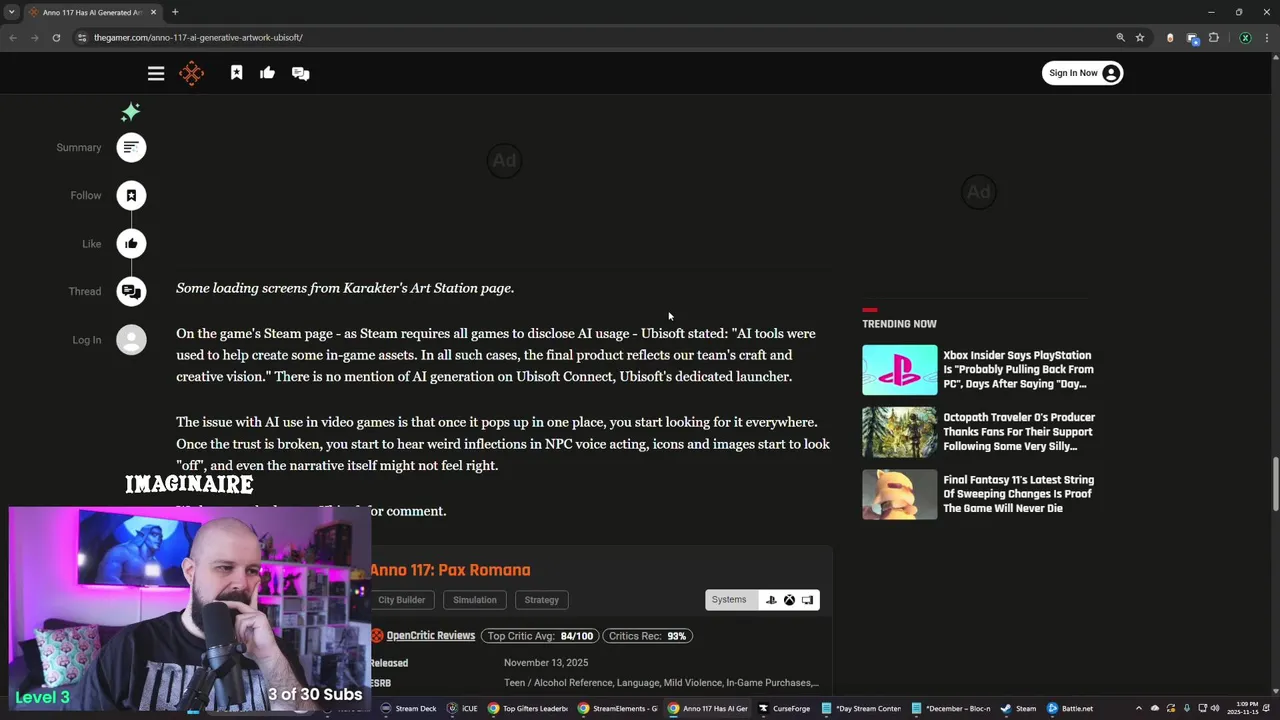Switch to StreamElements Chrome taskbar window

(x=618, y=708)
